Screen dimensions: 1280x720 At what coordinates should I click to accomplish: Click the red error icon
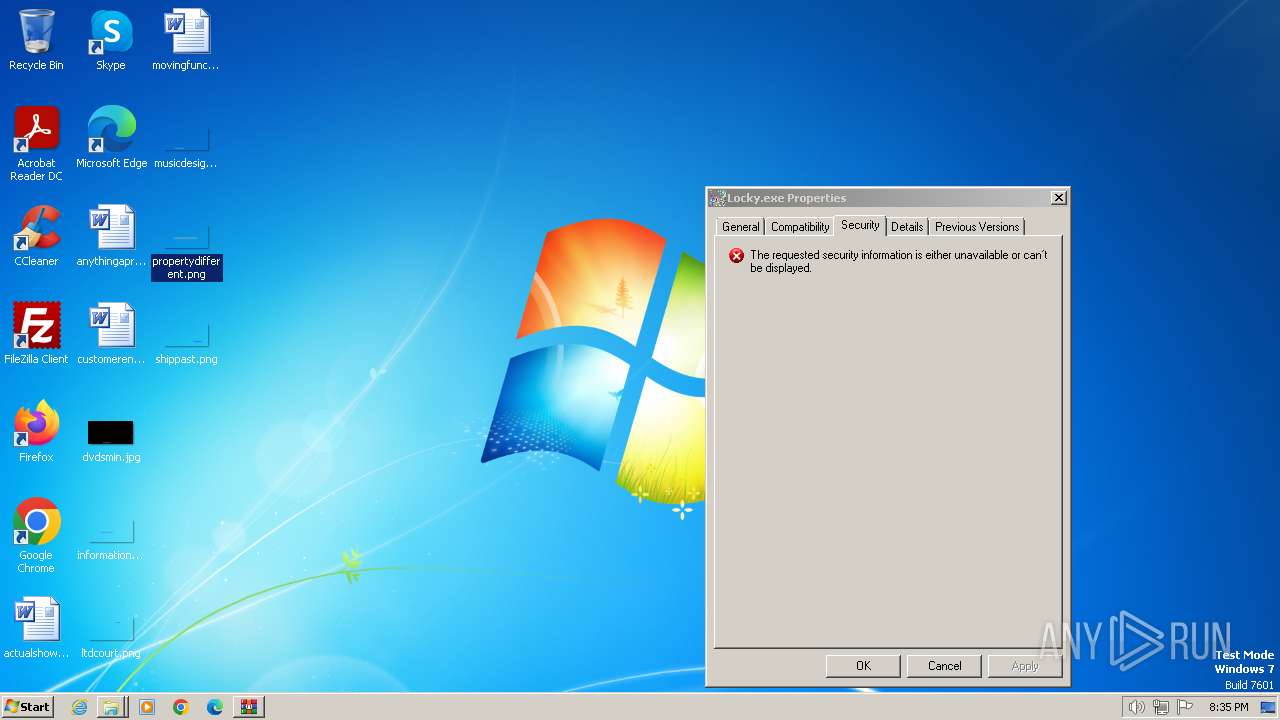point(737,256)
